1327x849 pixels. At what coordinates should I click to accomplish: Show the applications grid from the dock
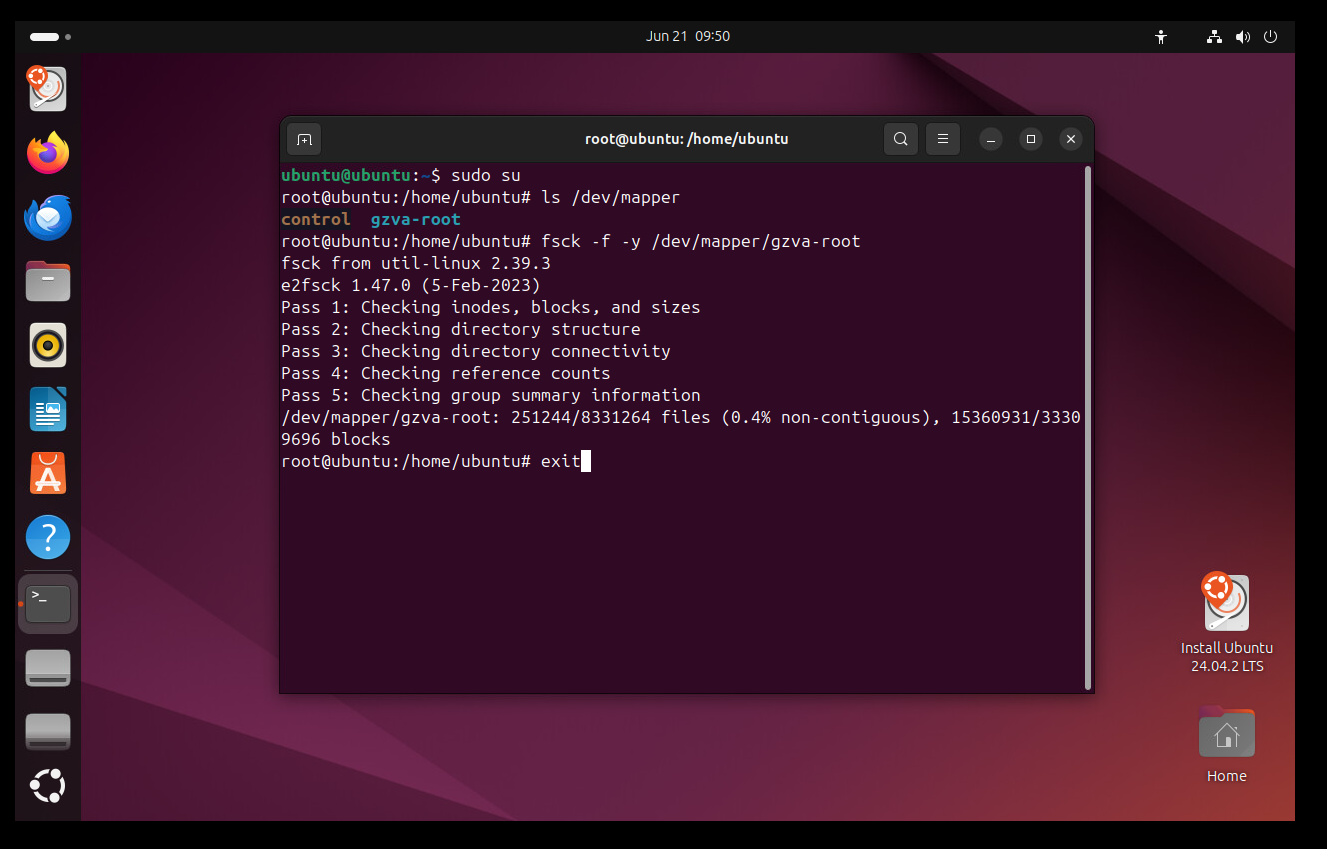click(47, 786)
